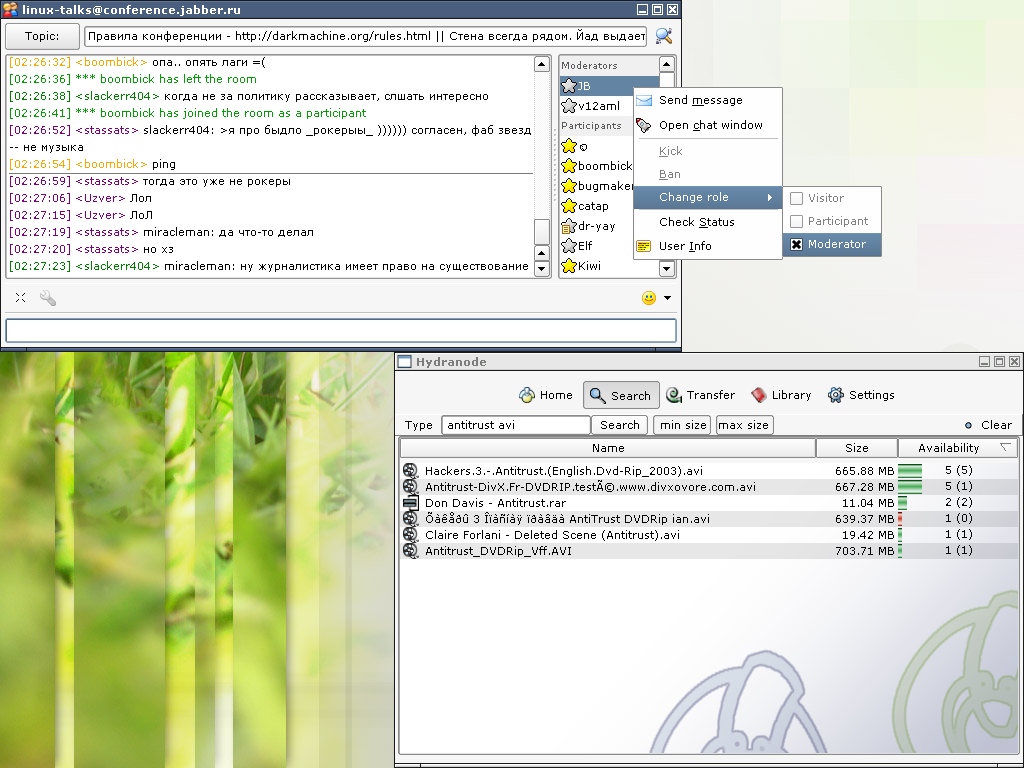
Task: Click the 'antitrust avi' search field
Action: 516,425
